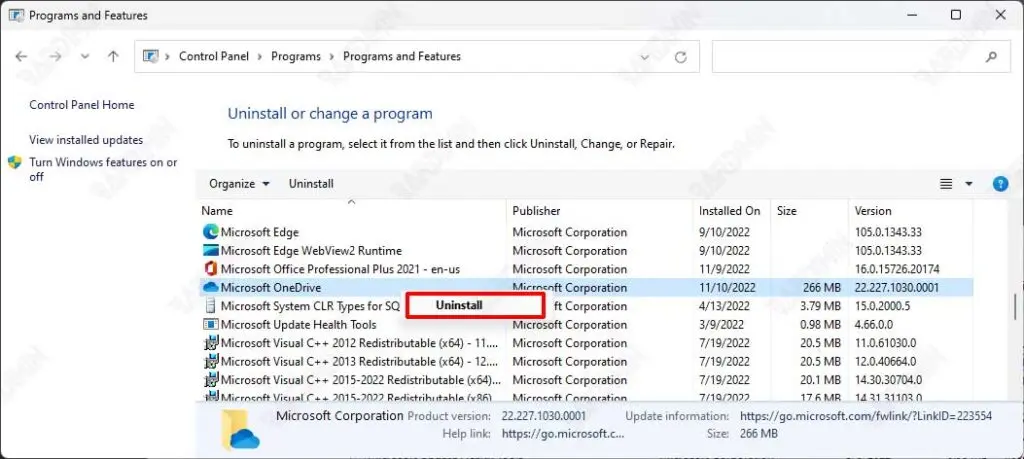Click the Back navigation arrow
The image size is (1024, 459).
pyautogui.click(x=21, y=57)
